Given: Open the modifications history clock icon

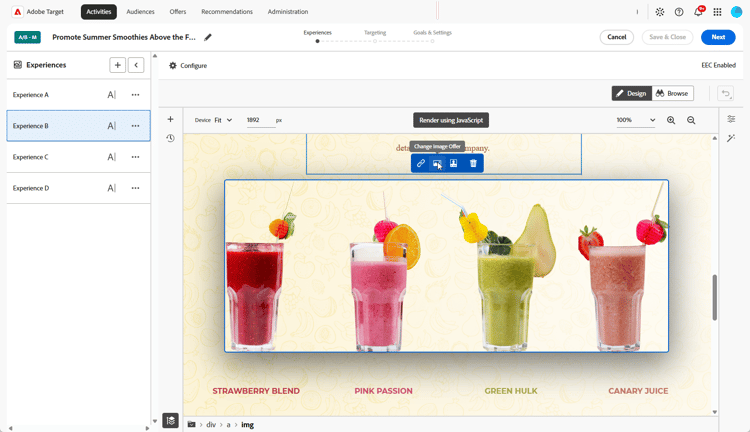Looking at the screenshot, I should point(170,138).
